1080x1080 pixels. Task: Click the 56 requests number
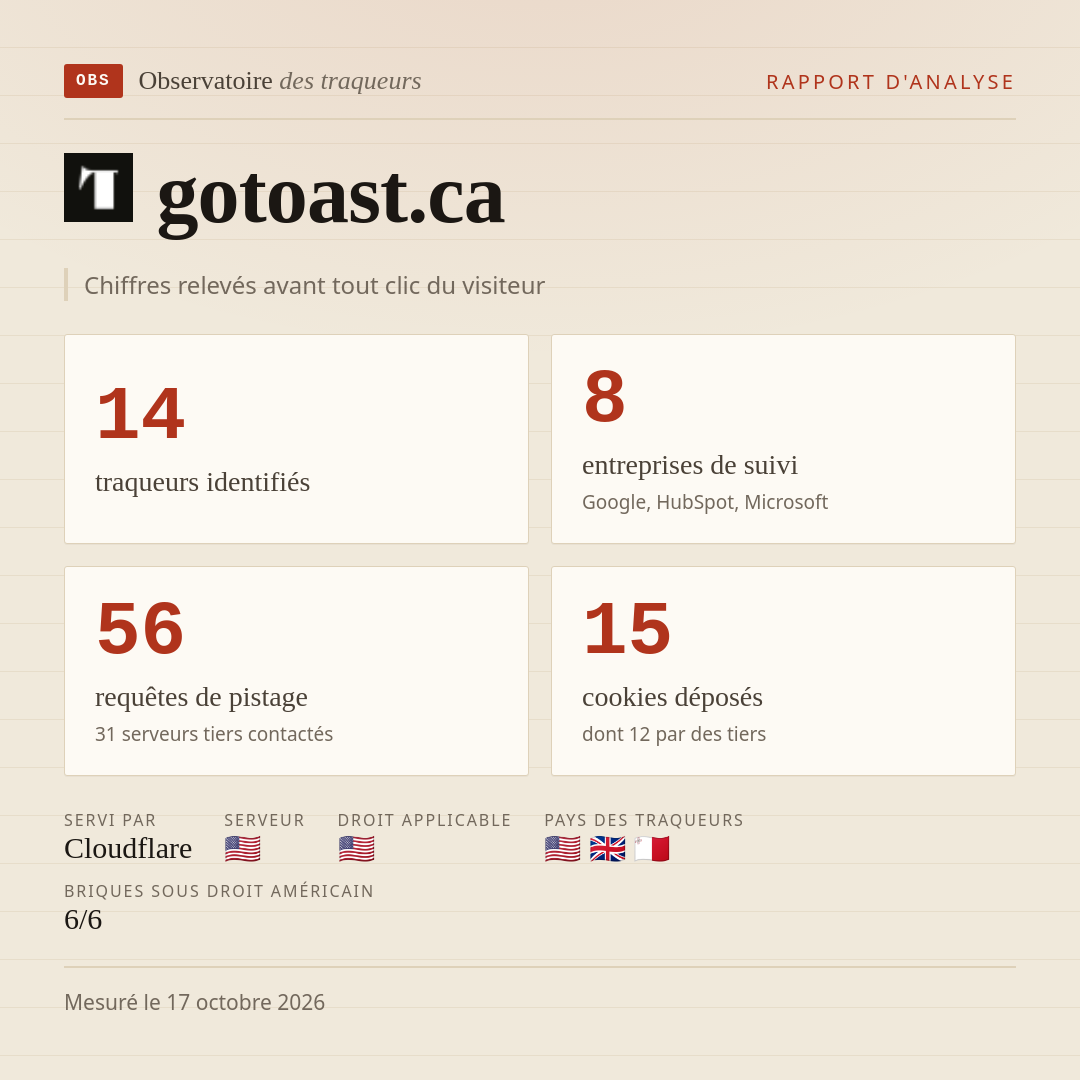(x=141, y=628)
